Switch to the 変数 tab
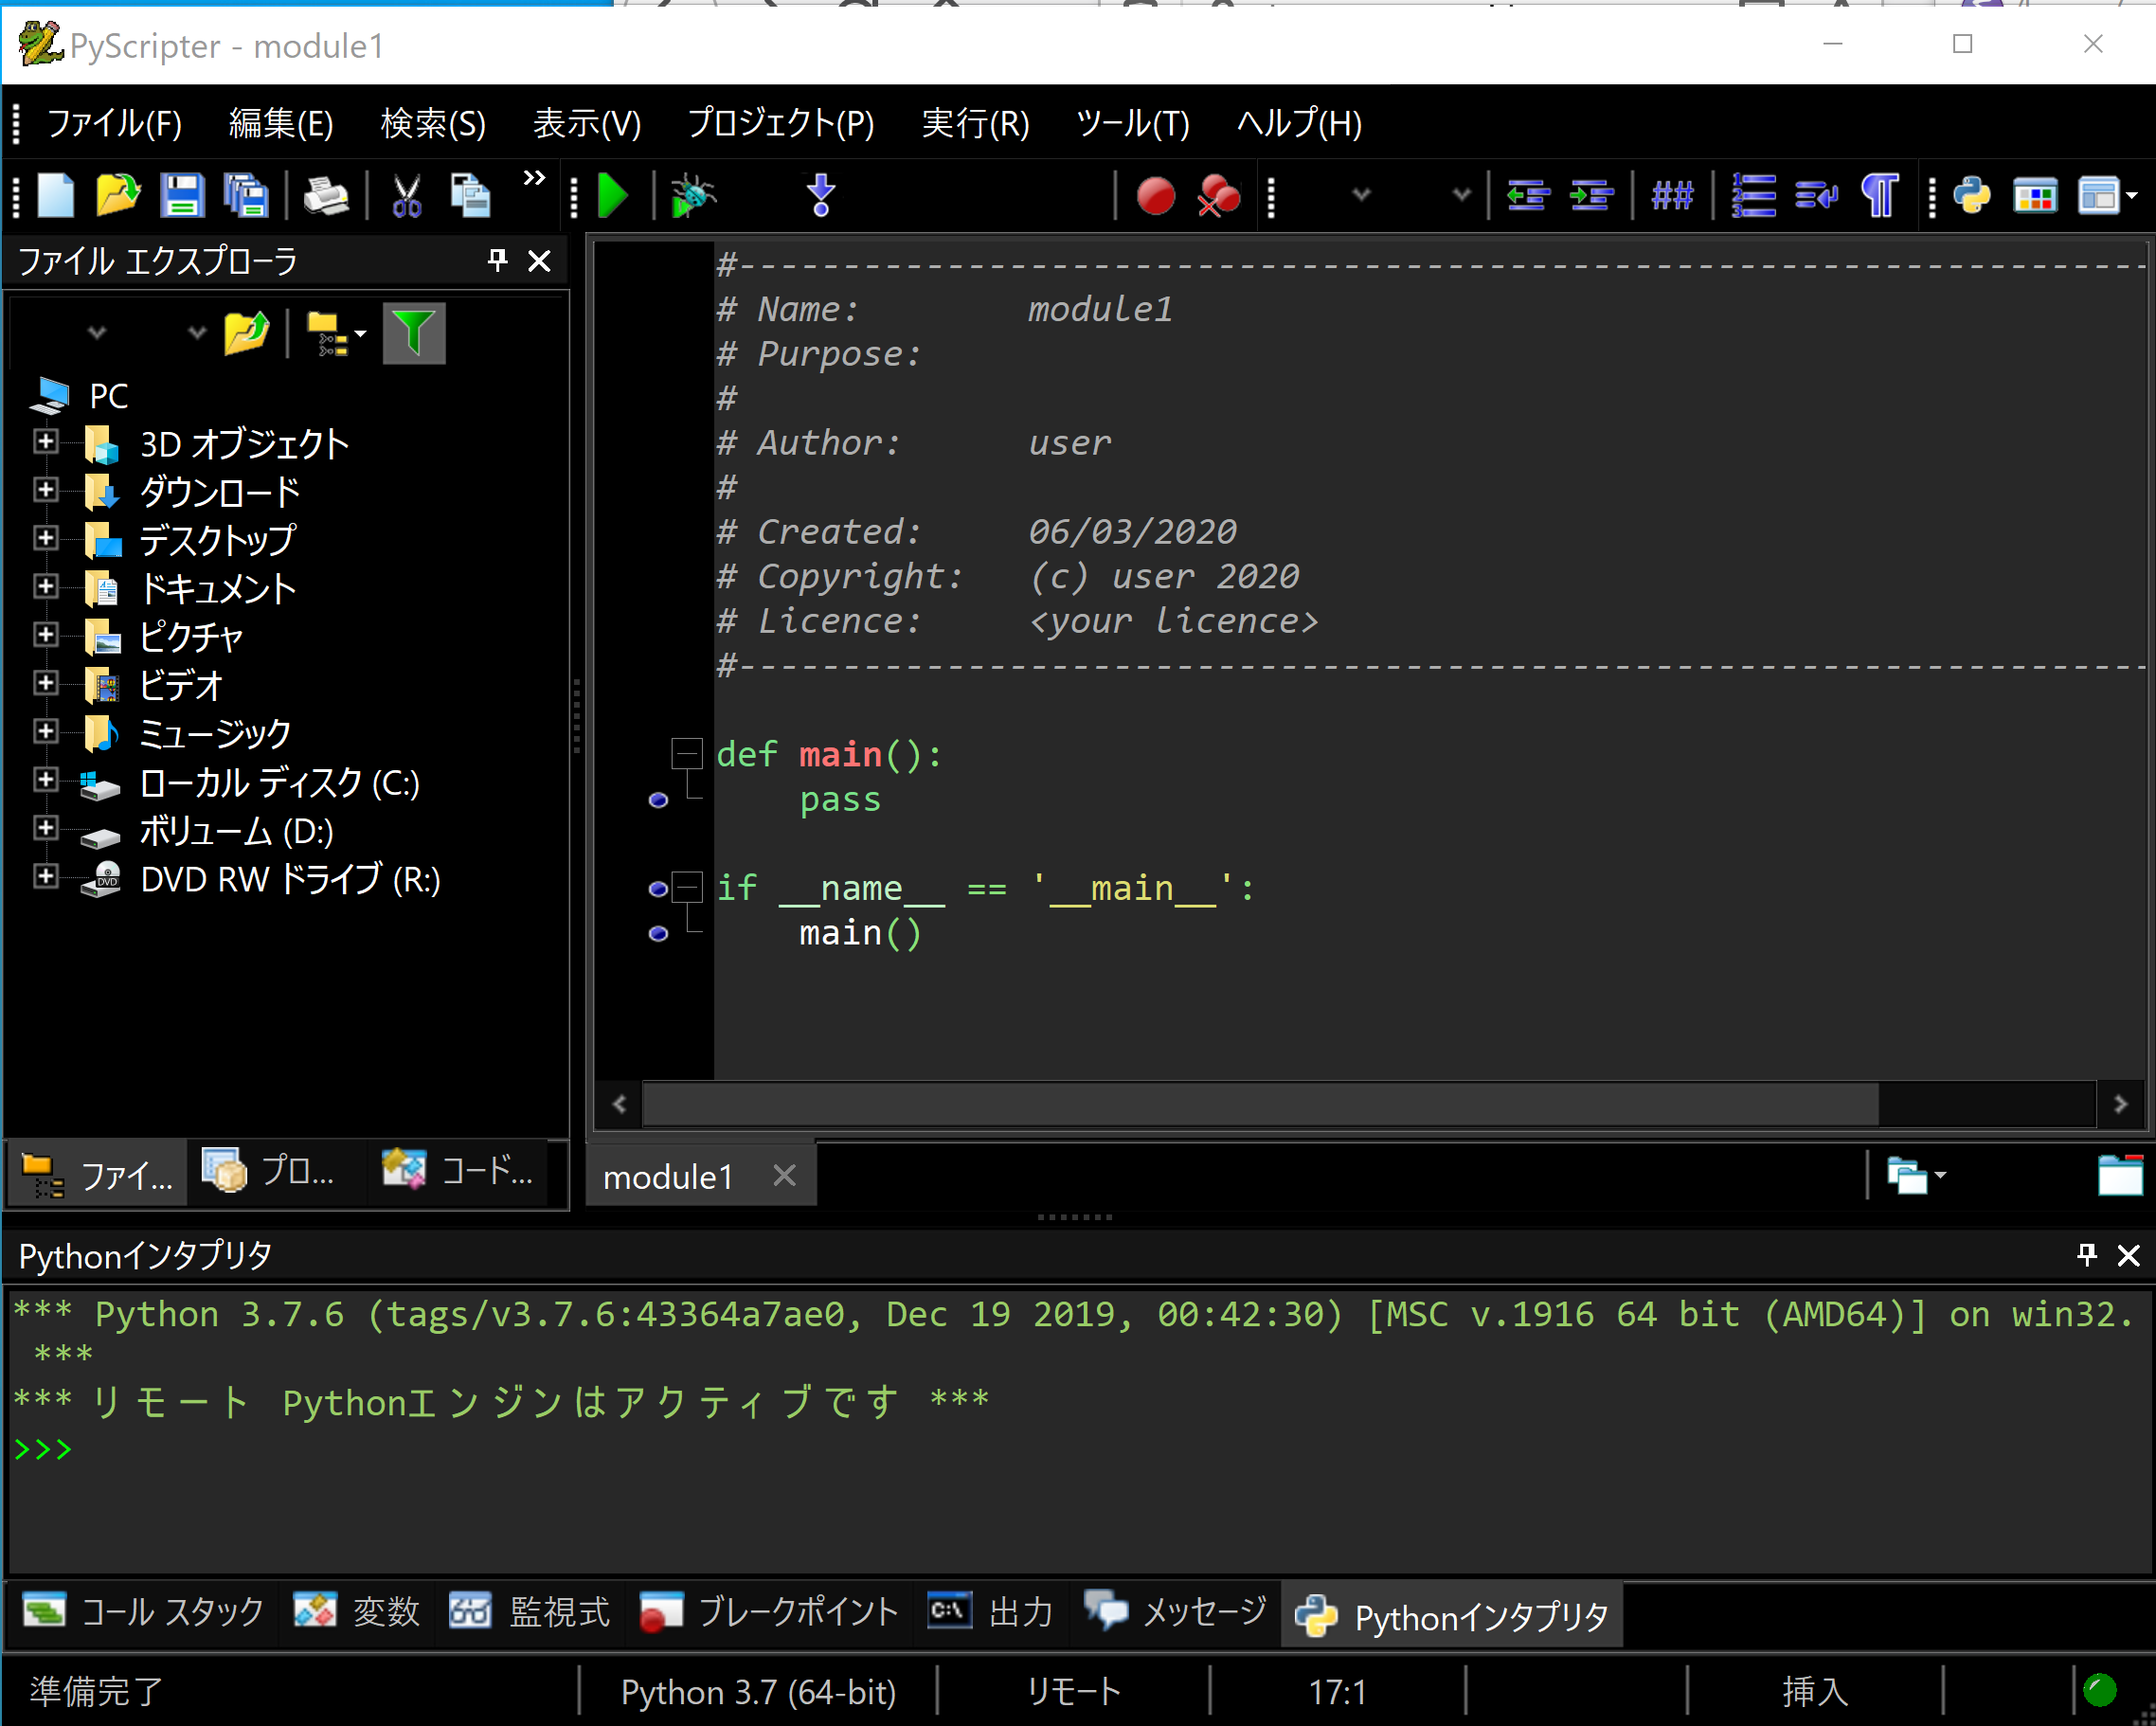This screenshot has height=1726, width=2156. pyautogui.click(x=356, y=1612)
